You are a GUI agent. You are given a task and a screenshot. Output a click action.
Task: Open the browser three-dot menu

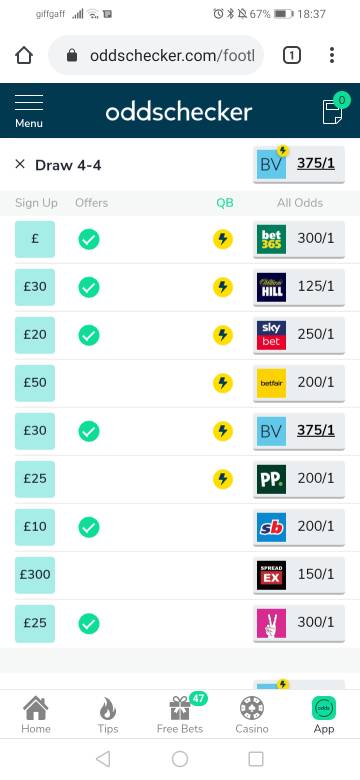332,55
